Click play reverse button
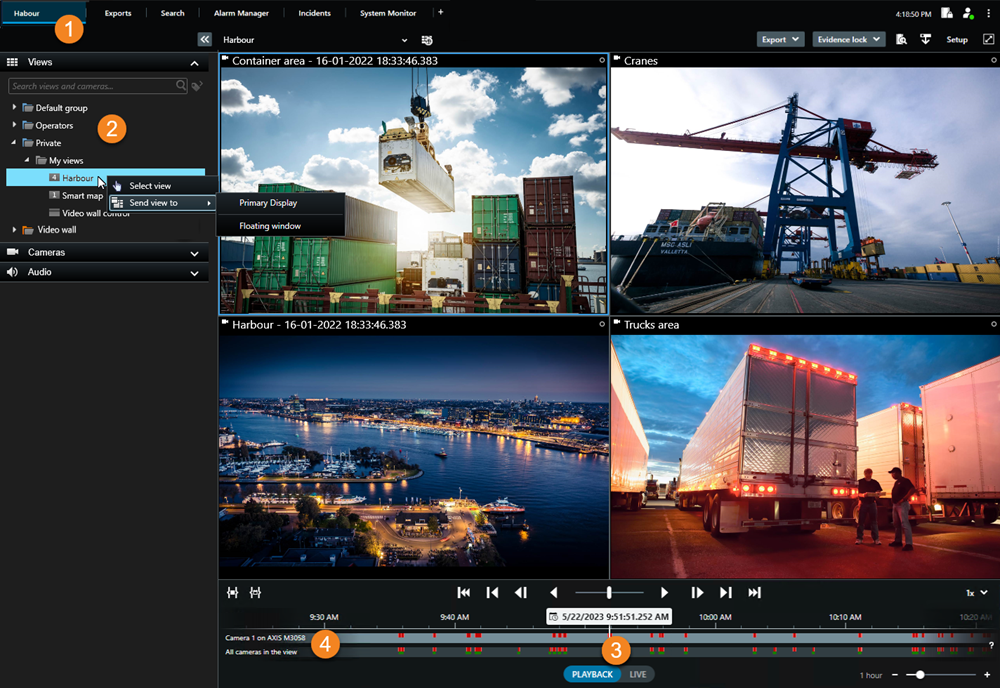 coord(553,592)
